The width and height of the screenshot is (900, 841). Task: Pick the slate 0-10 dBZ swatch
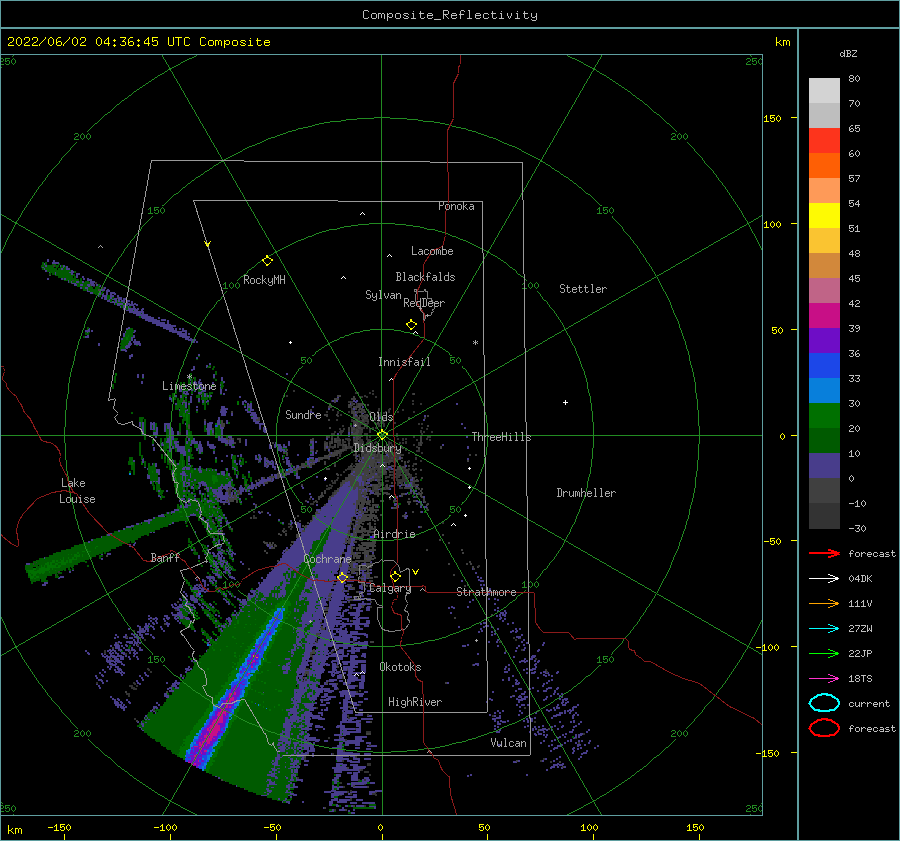click(824, 466)
